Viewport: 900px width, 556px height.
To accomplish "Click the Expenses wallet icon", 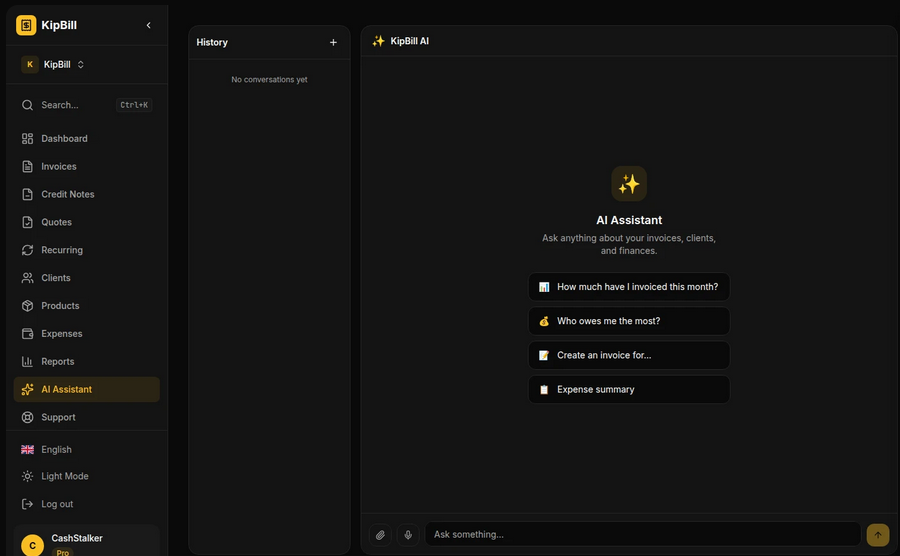I will [27, 333].
